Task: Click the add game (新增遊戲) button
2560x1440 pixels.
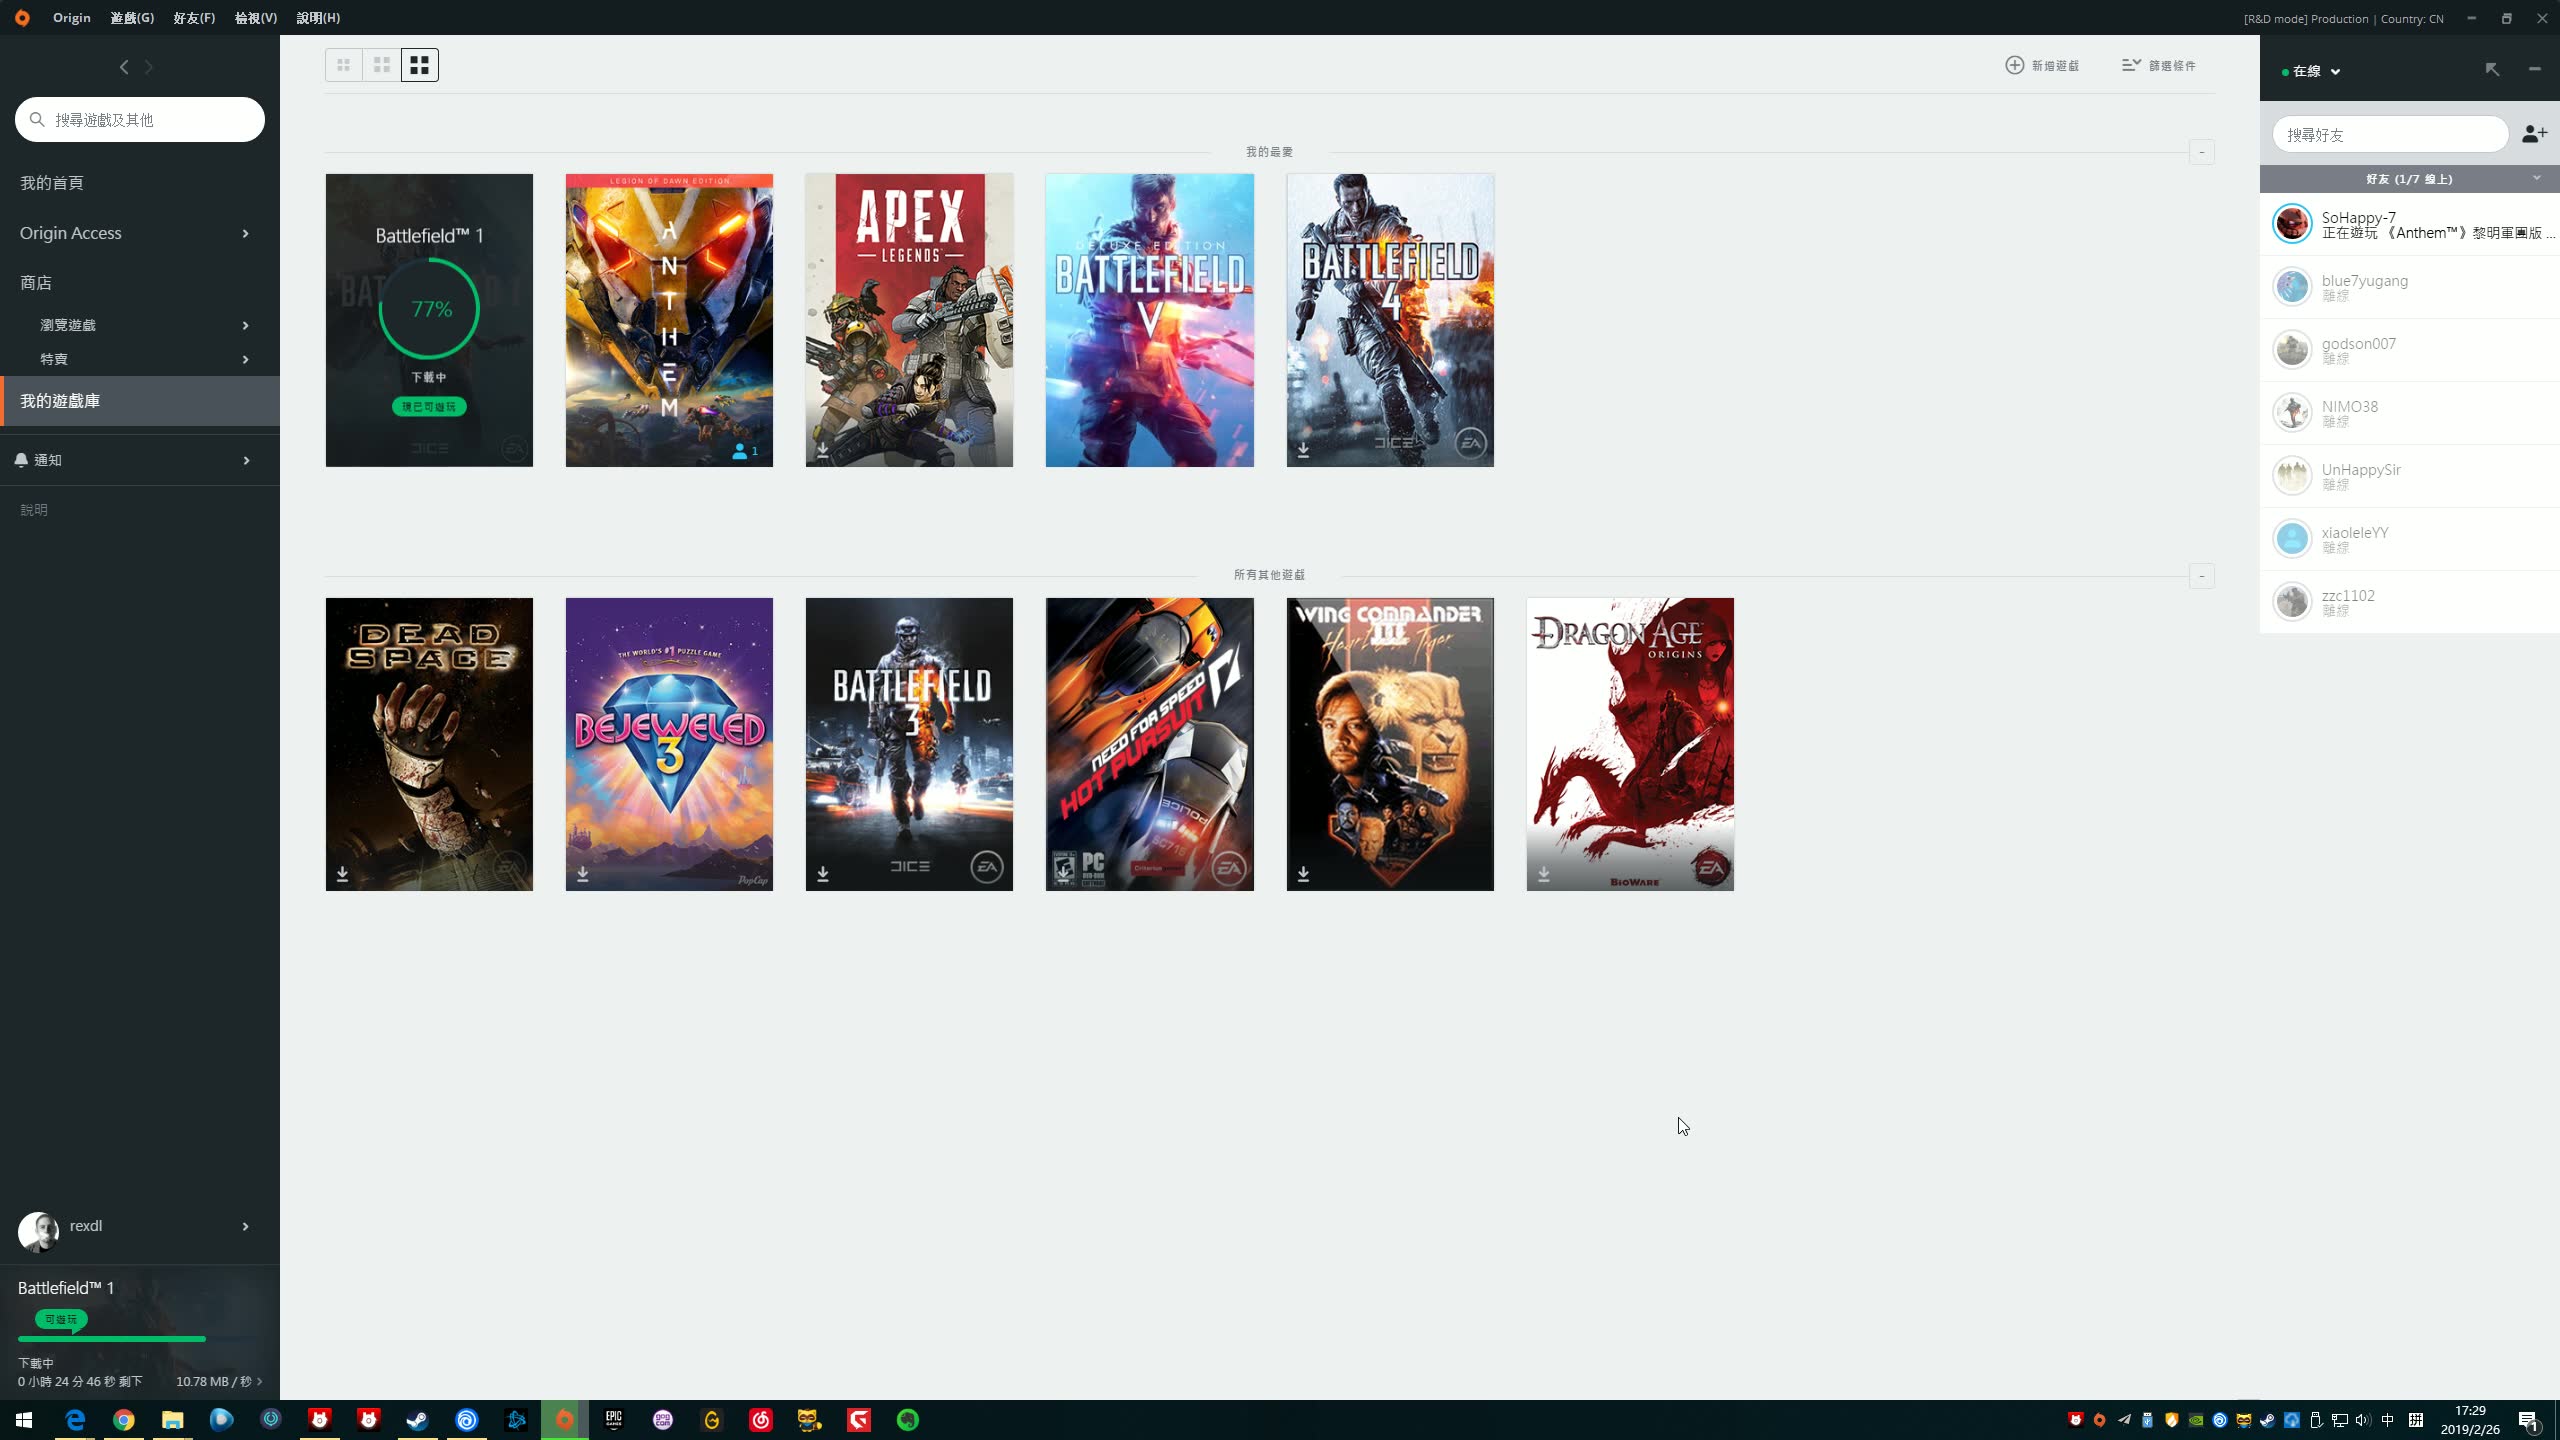Action: (2042, 65)
